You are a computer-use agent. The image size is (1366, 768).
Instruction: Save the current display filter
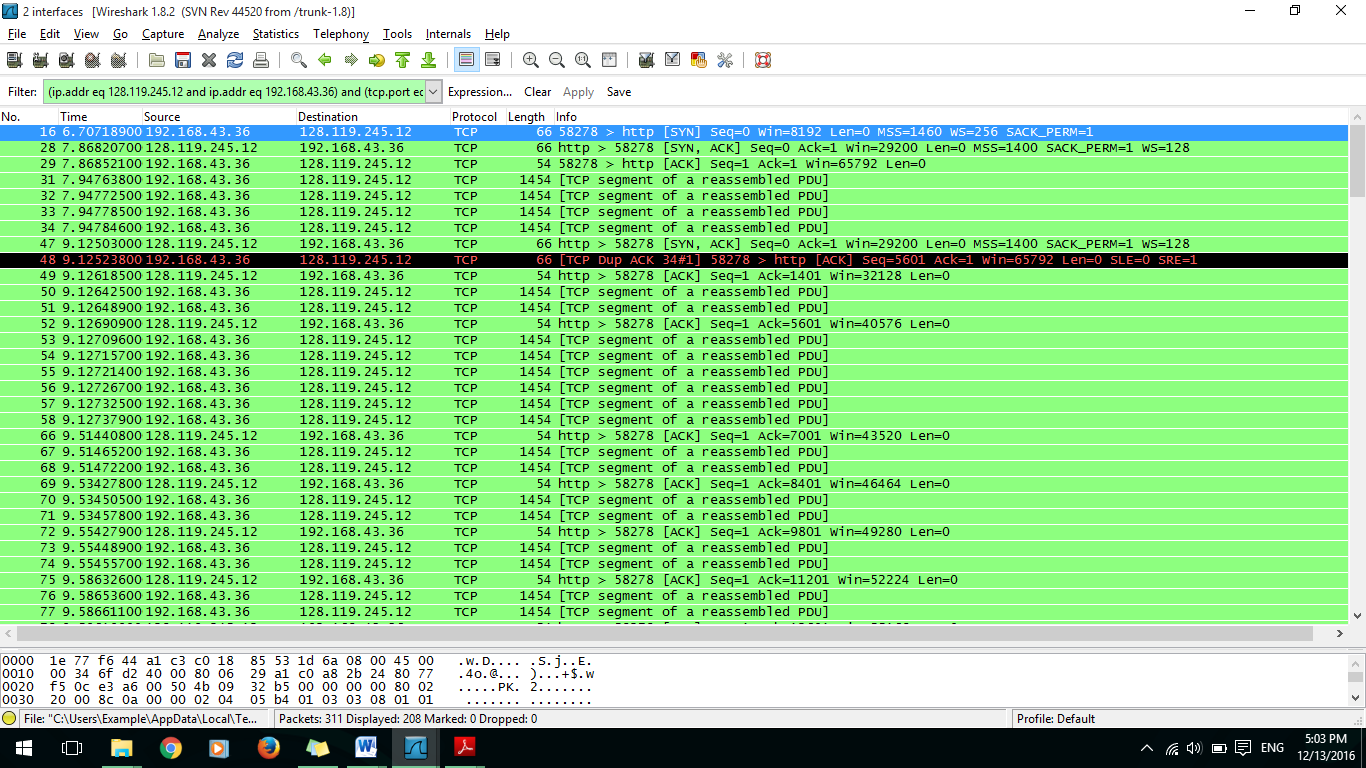click(x=619, y=92)
